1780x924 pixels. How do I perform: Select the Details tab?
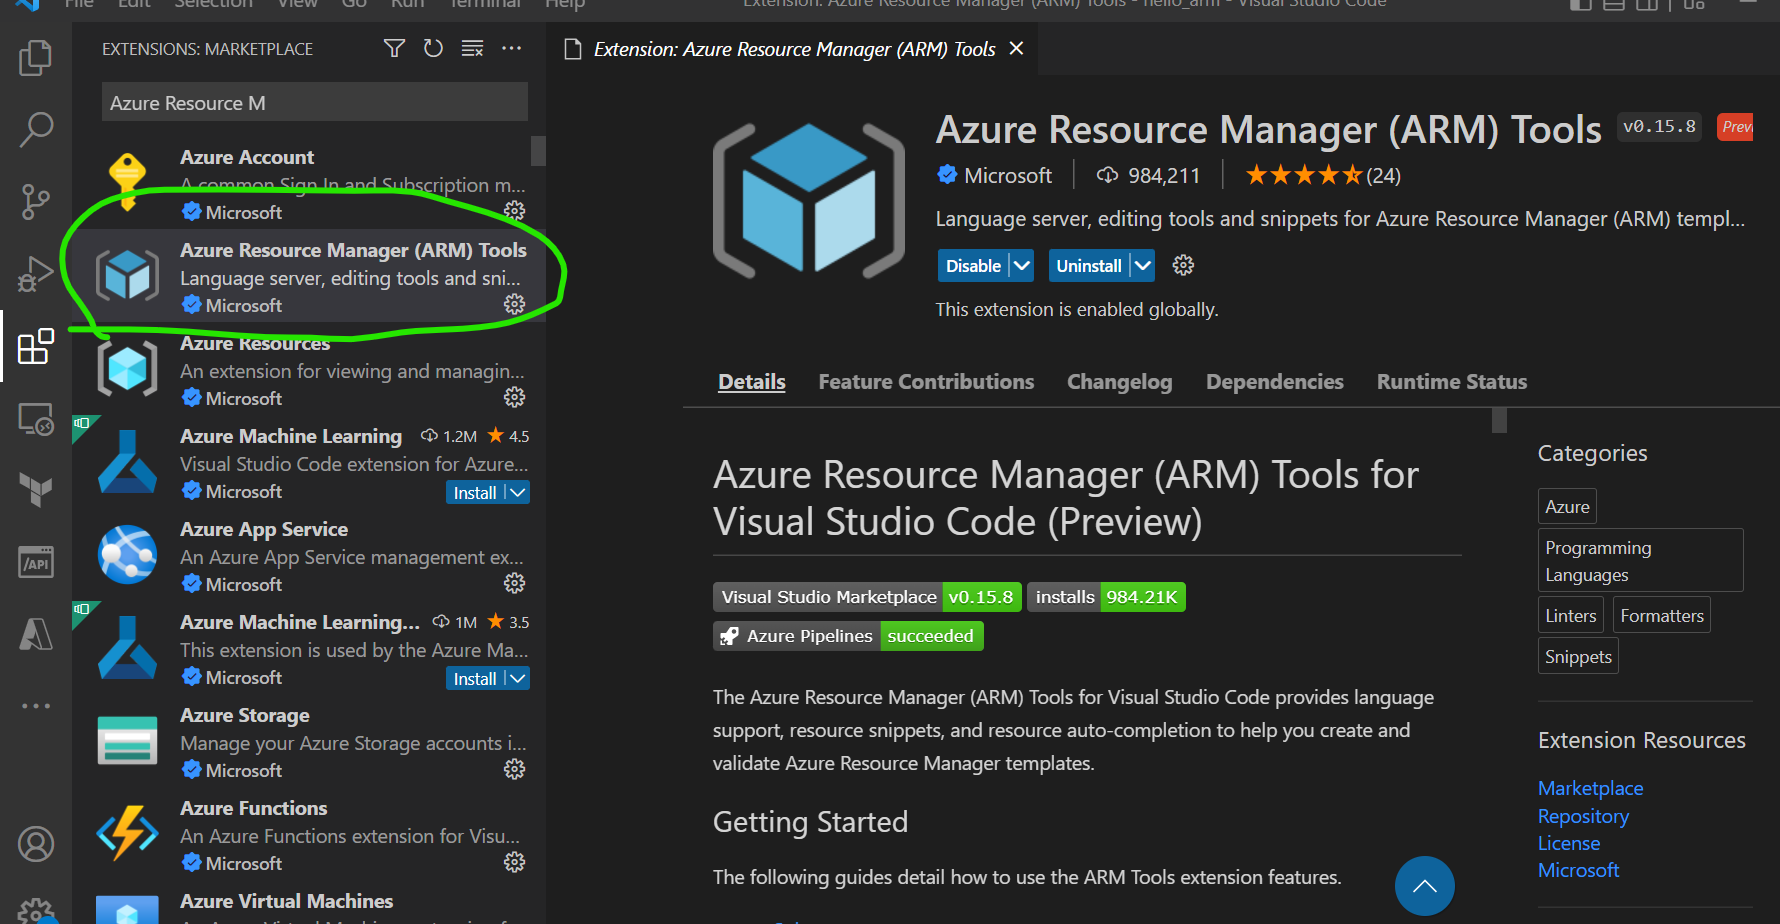point(752,382)
